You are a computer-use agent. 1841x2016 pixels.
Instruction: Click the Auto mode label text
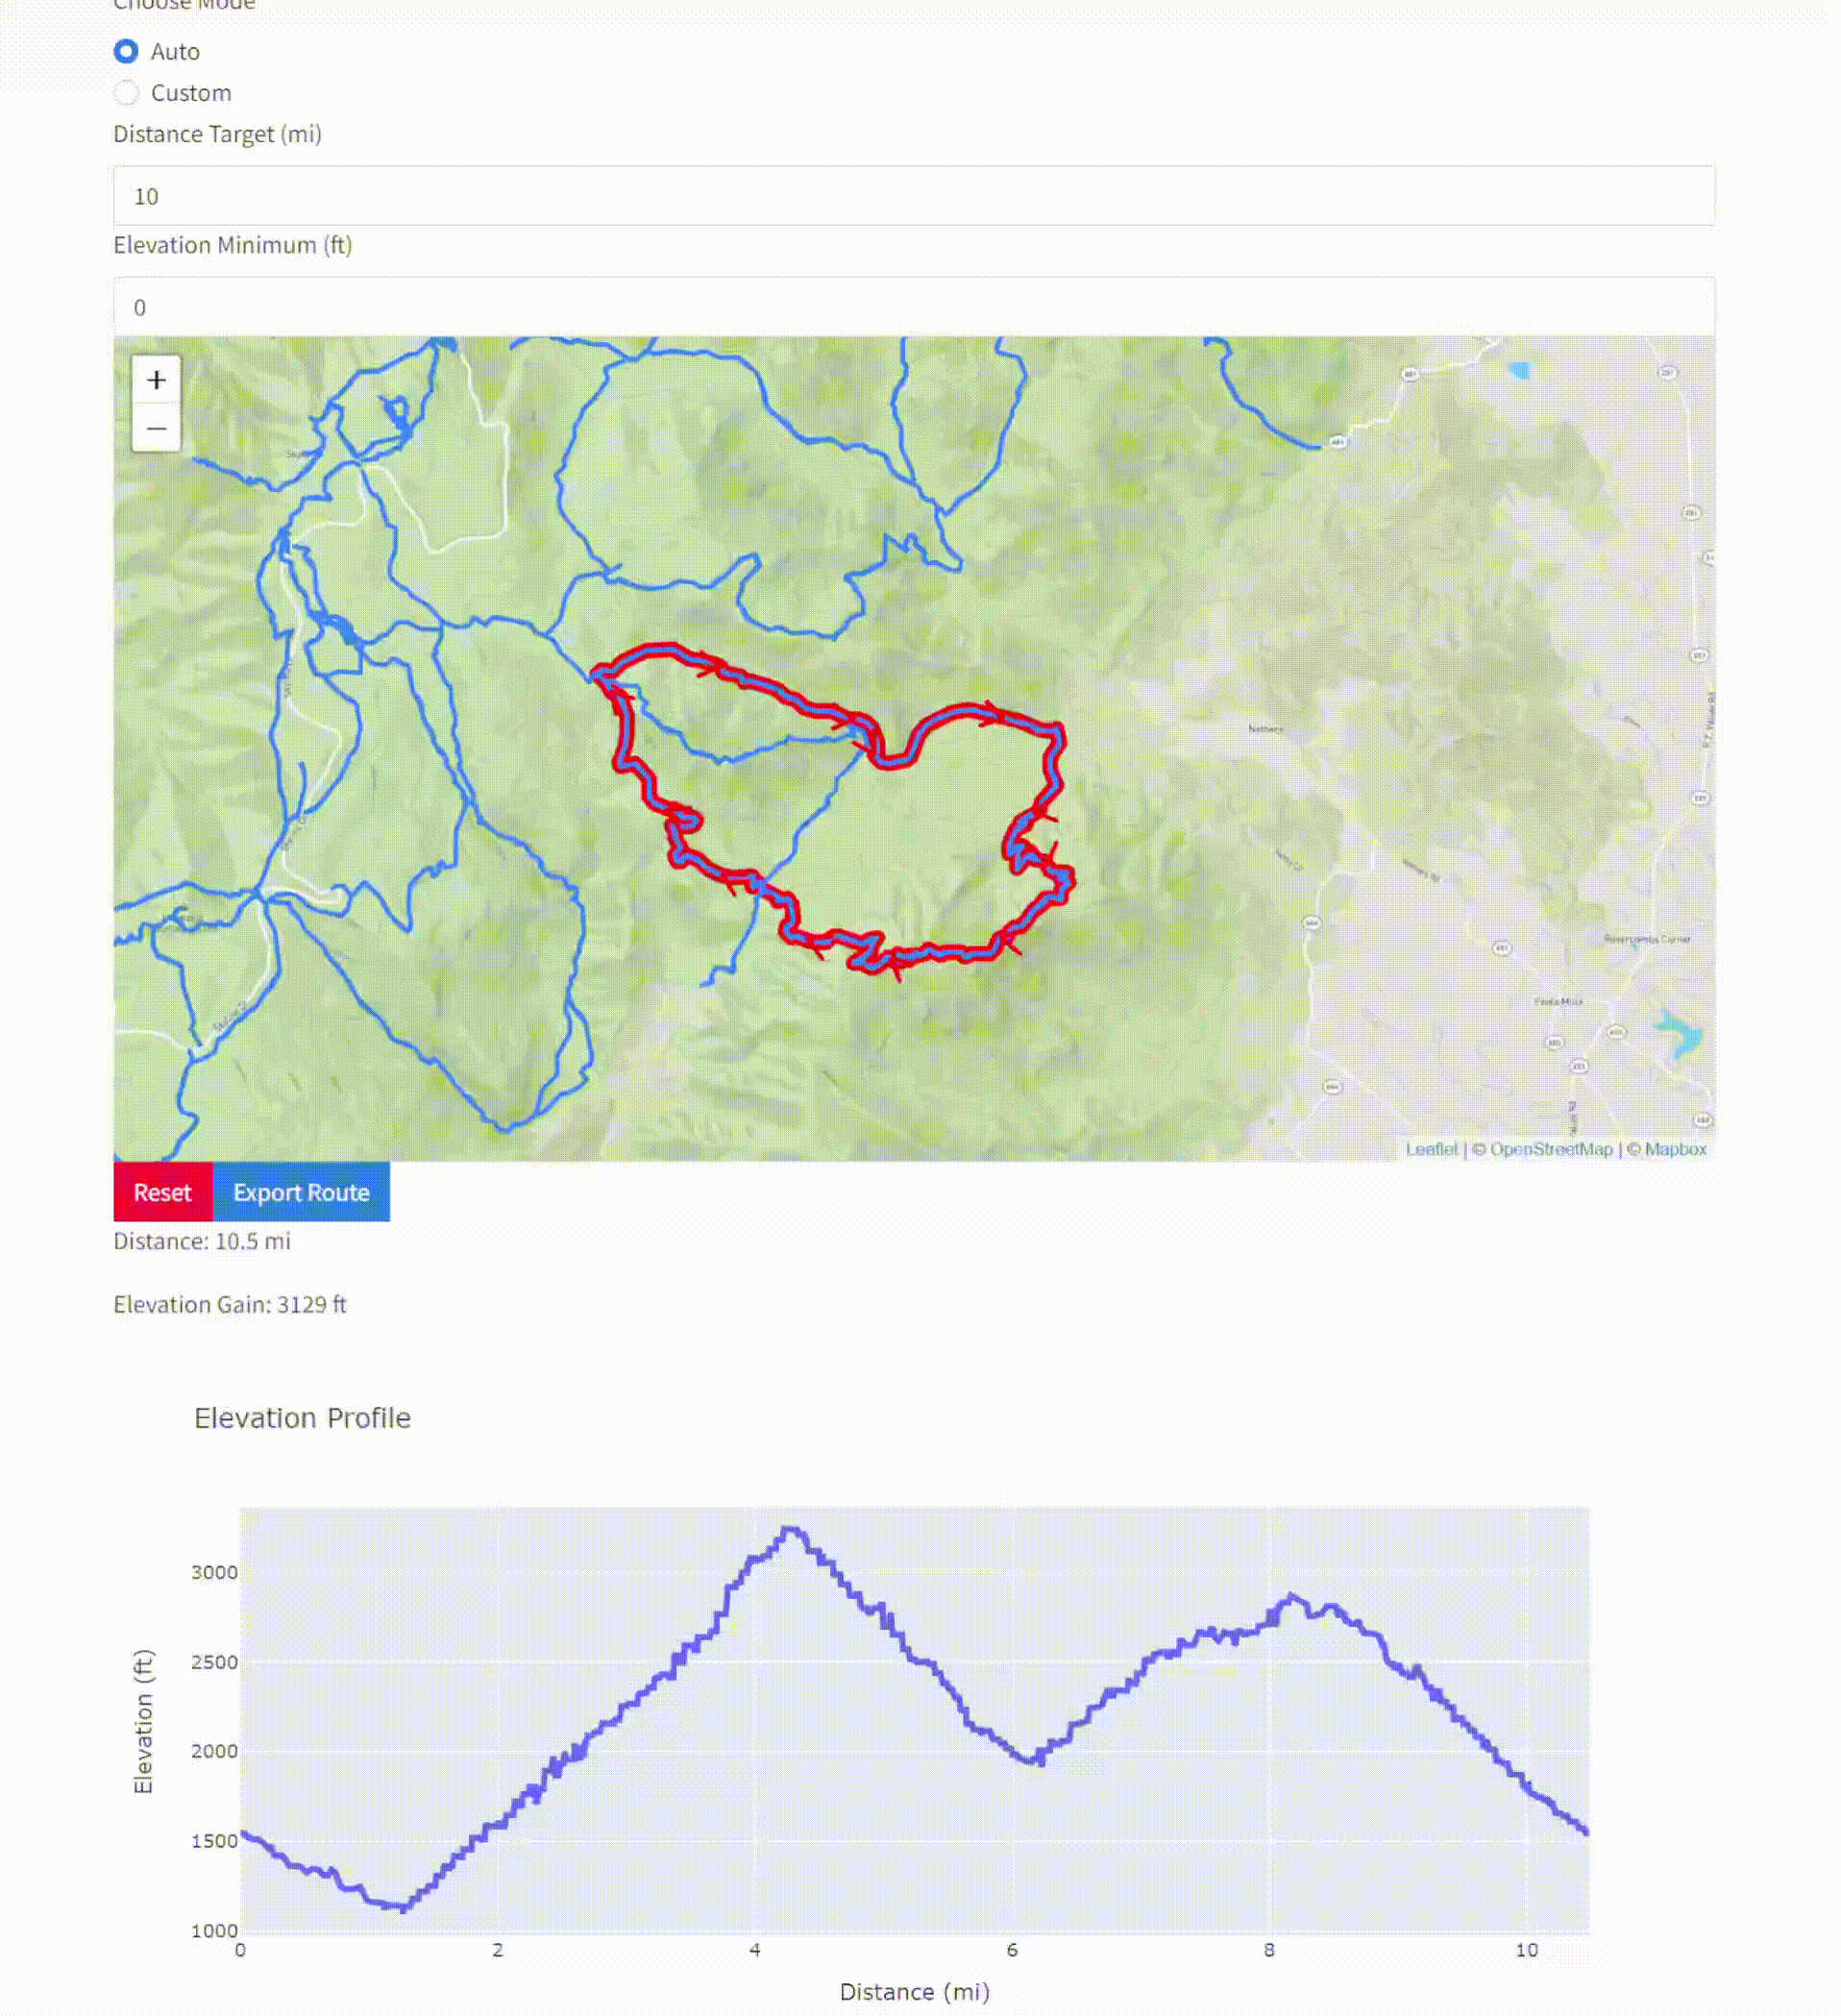[x=175, y=51]
